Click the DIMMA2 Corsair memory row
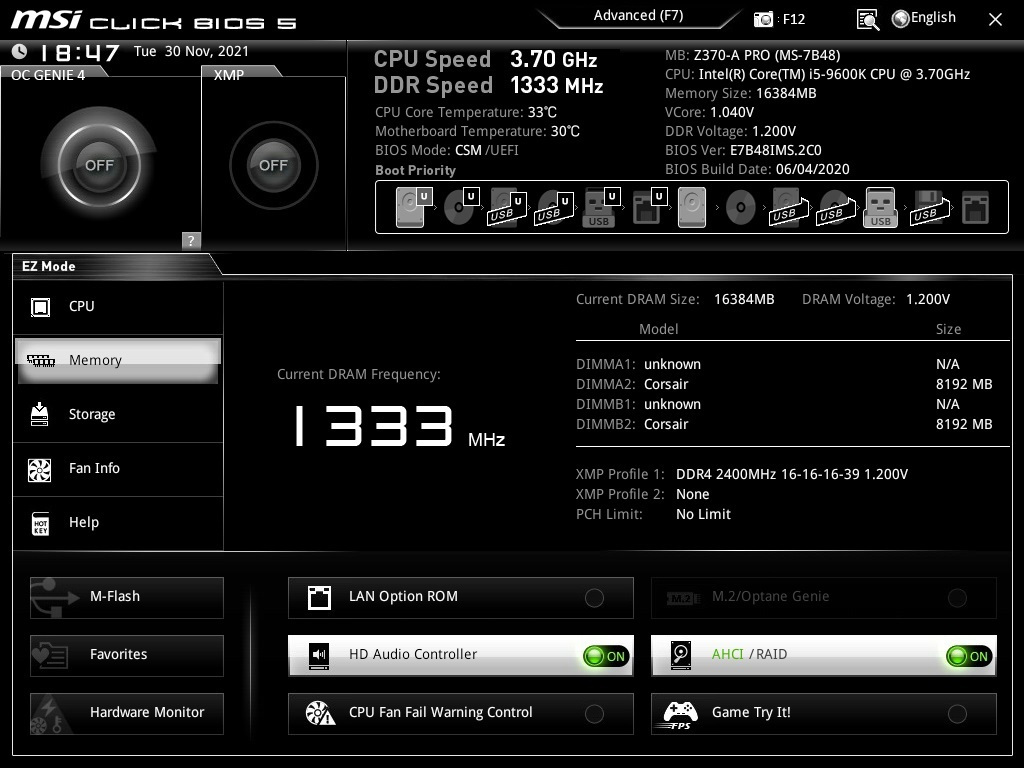This screenshot has height=768, width=1024. 784,385
